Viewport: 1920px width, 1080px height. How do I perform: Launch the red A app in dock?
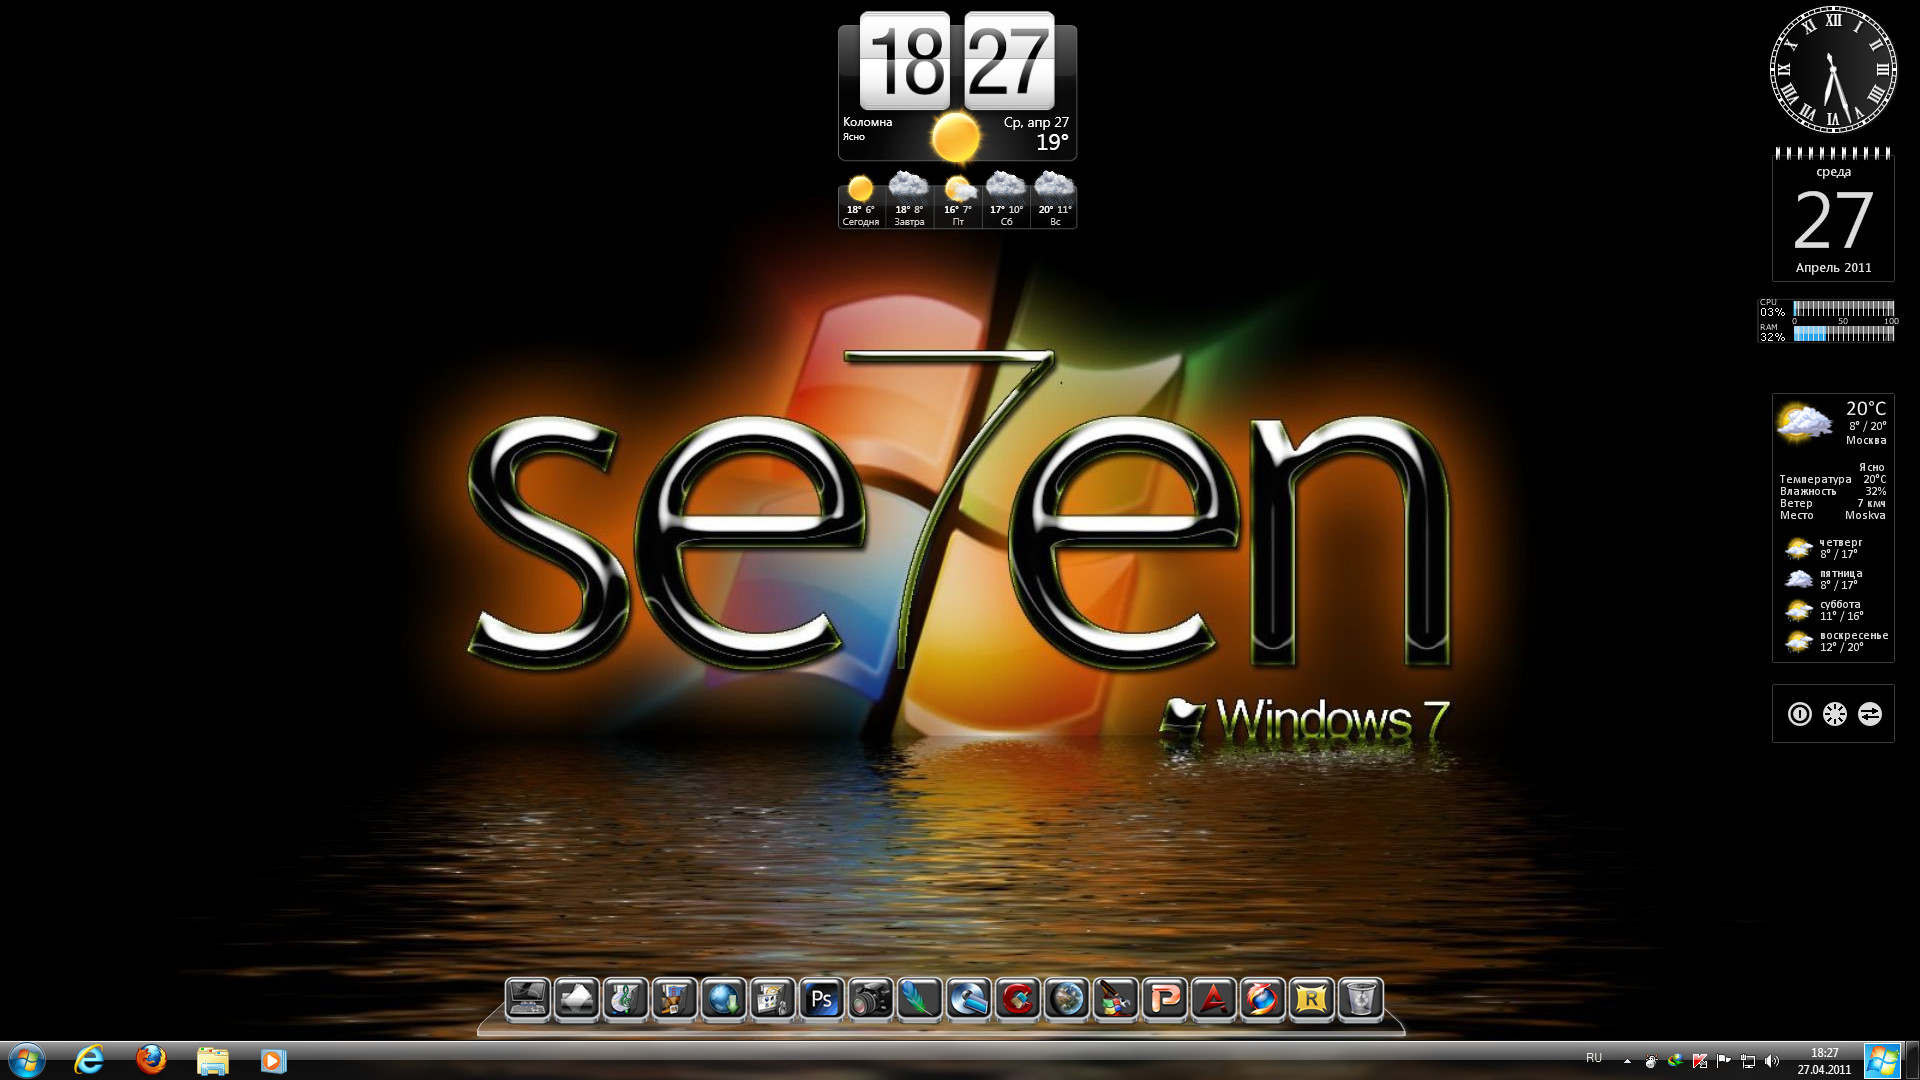pos(1213,999)
